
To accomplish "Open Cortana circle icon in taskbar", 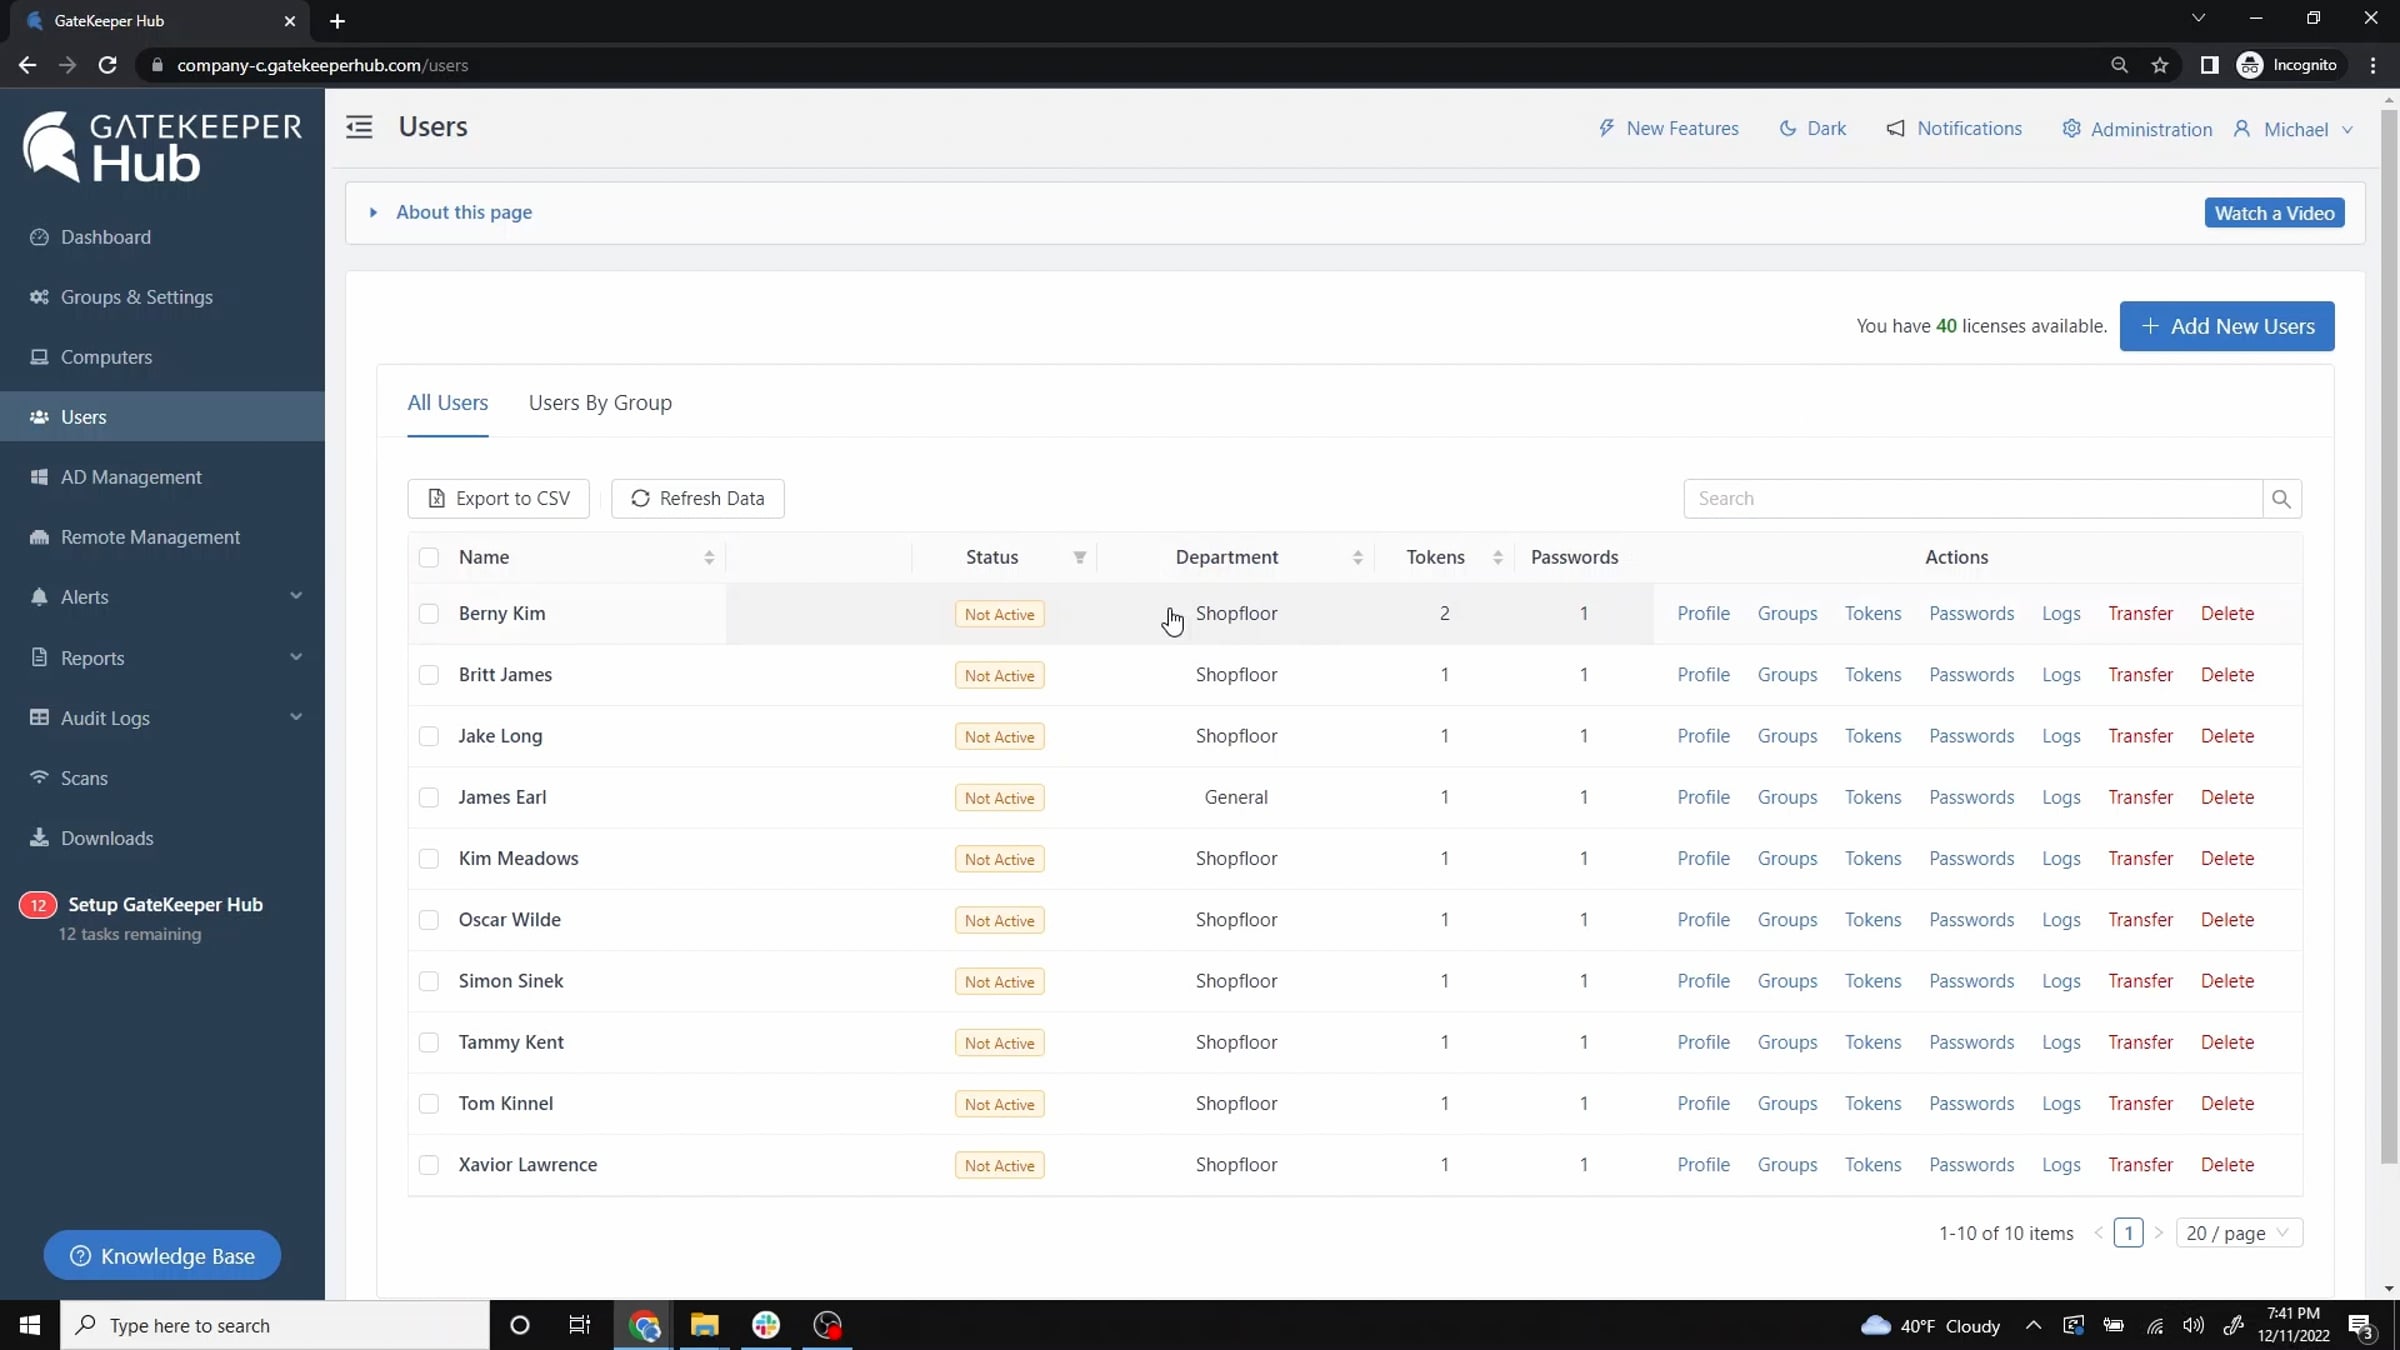I will (519, 1325).
